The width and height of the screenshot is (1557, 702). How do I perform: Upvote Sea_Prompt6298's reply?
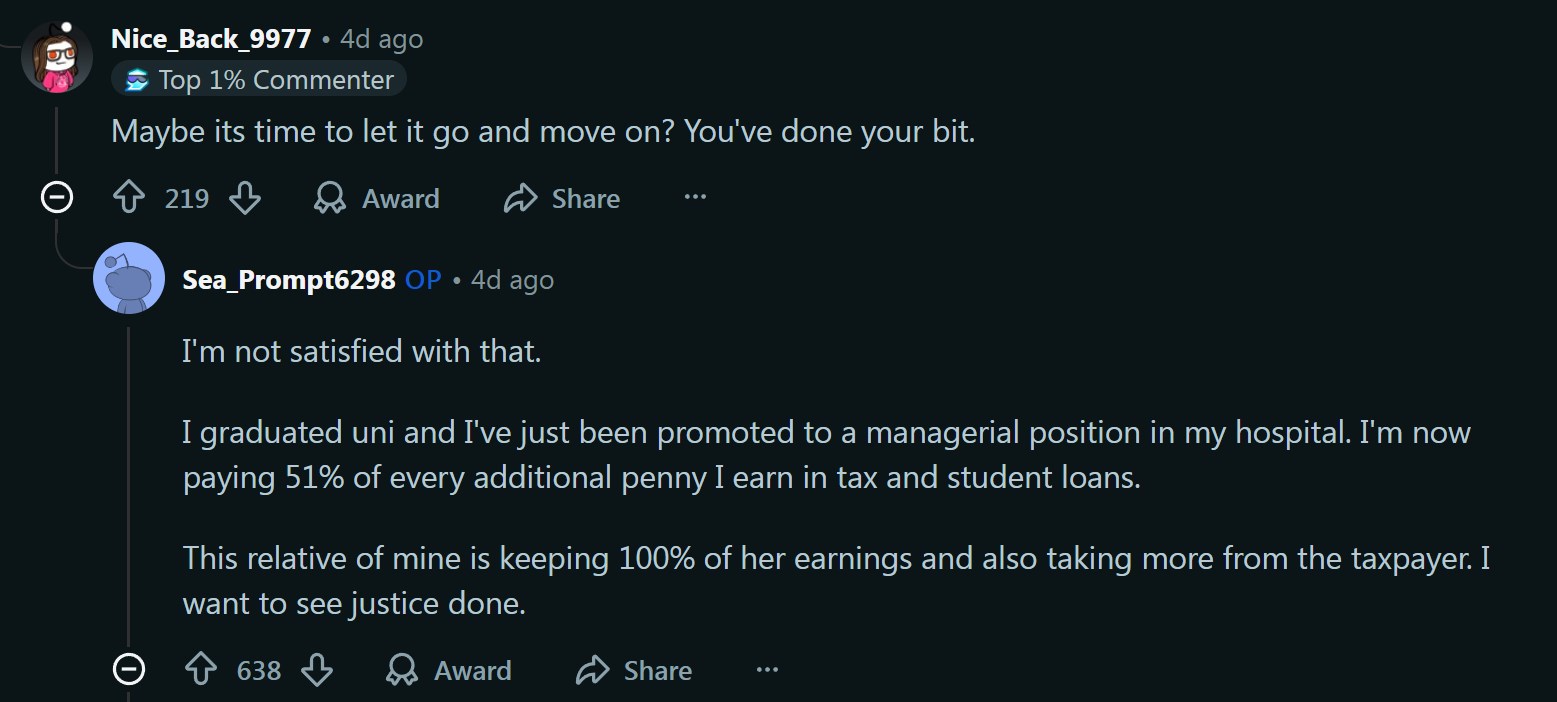[x=202, y=670]
